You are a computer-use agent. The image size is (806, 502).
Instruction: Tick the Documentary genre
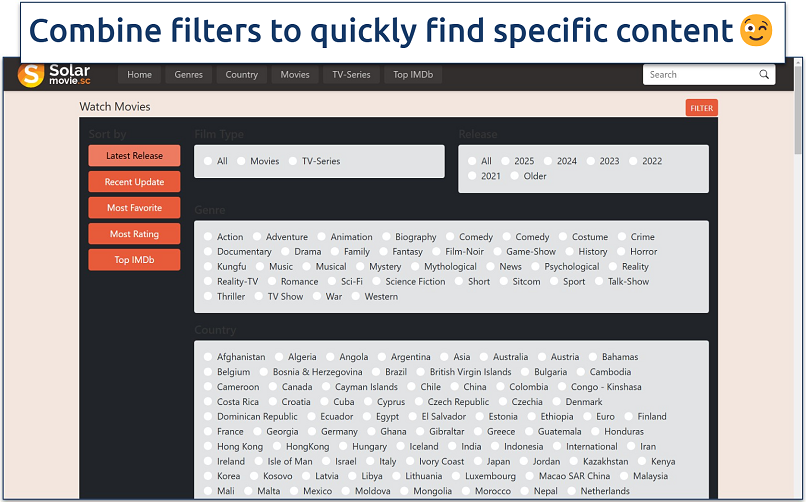208,251
